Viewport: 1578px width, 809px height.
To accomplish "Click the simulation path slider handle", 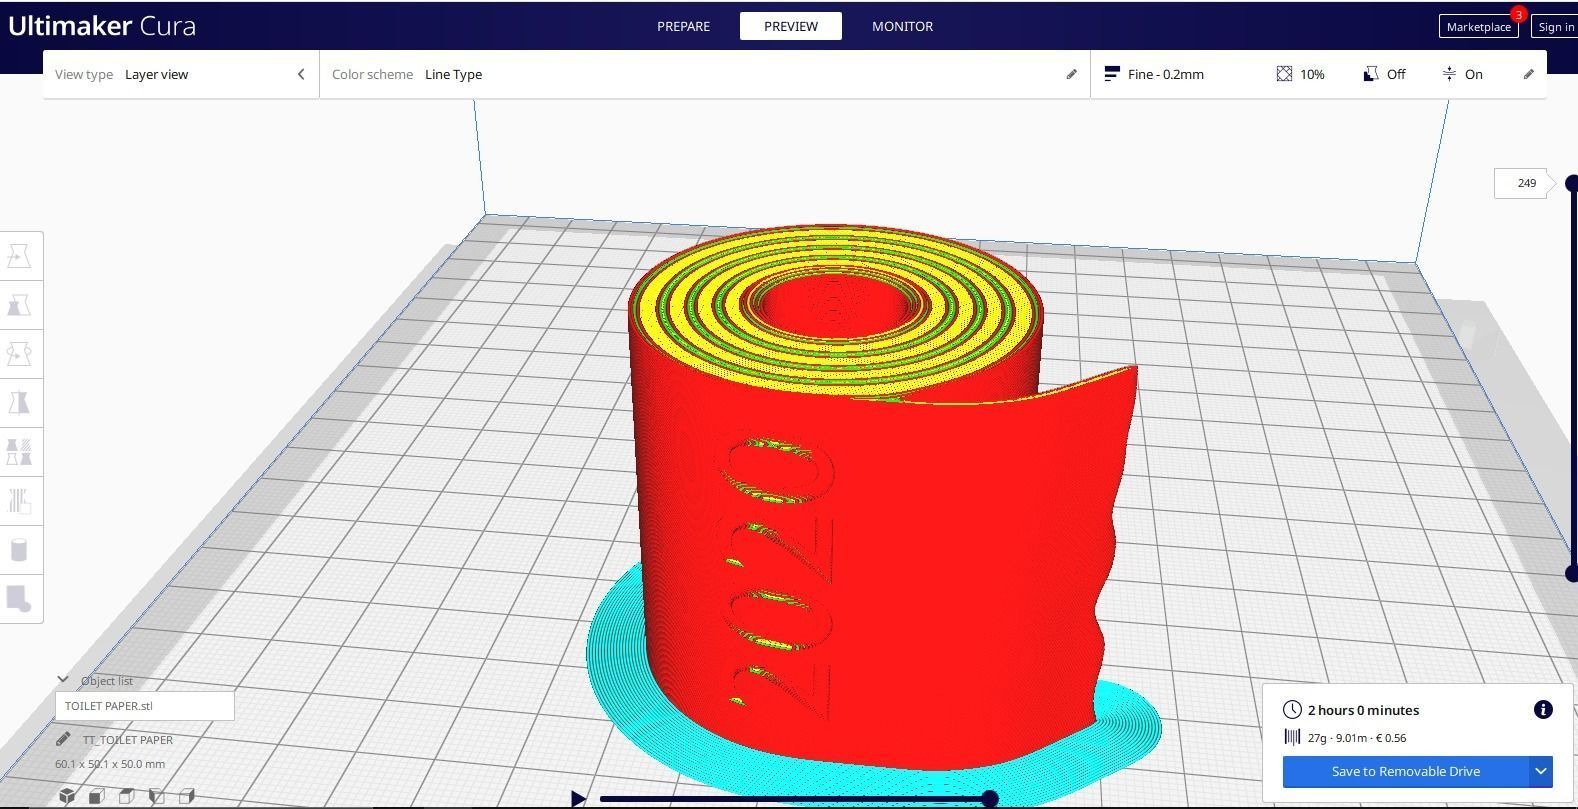I will tap(989, 798).
